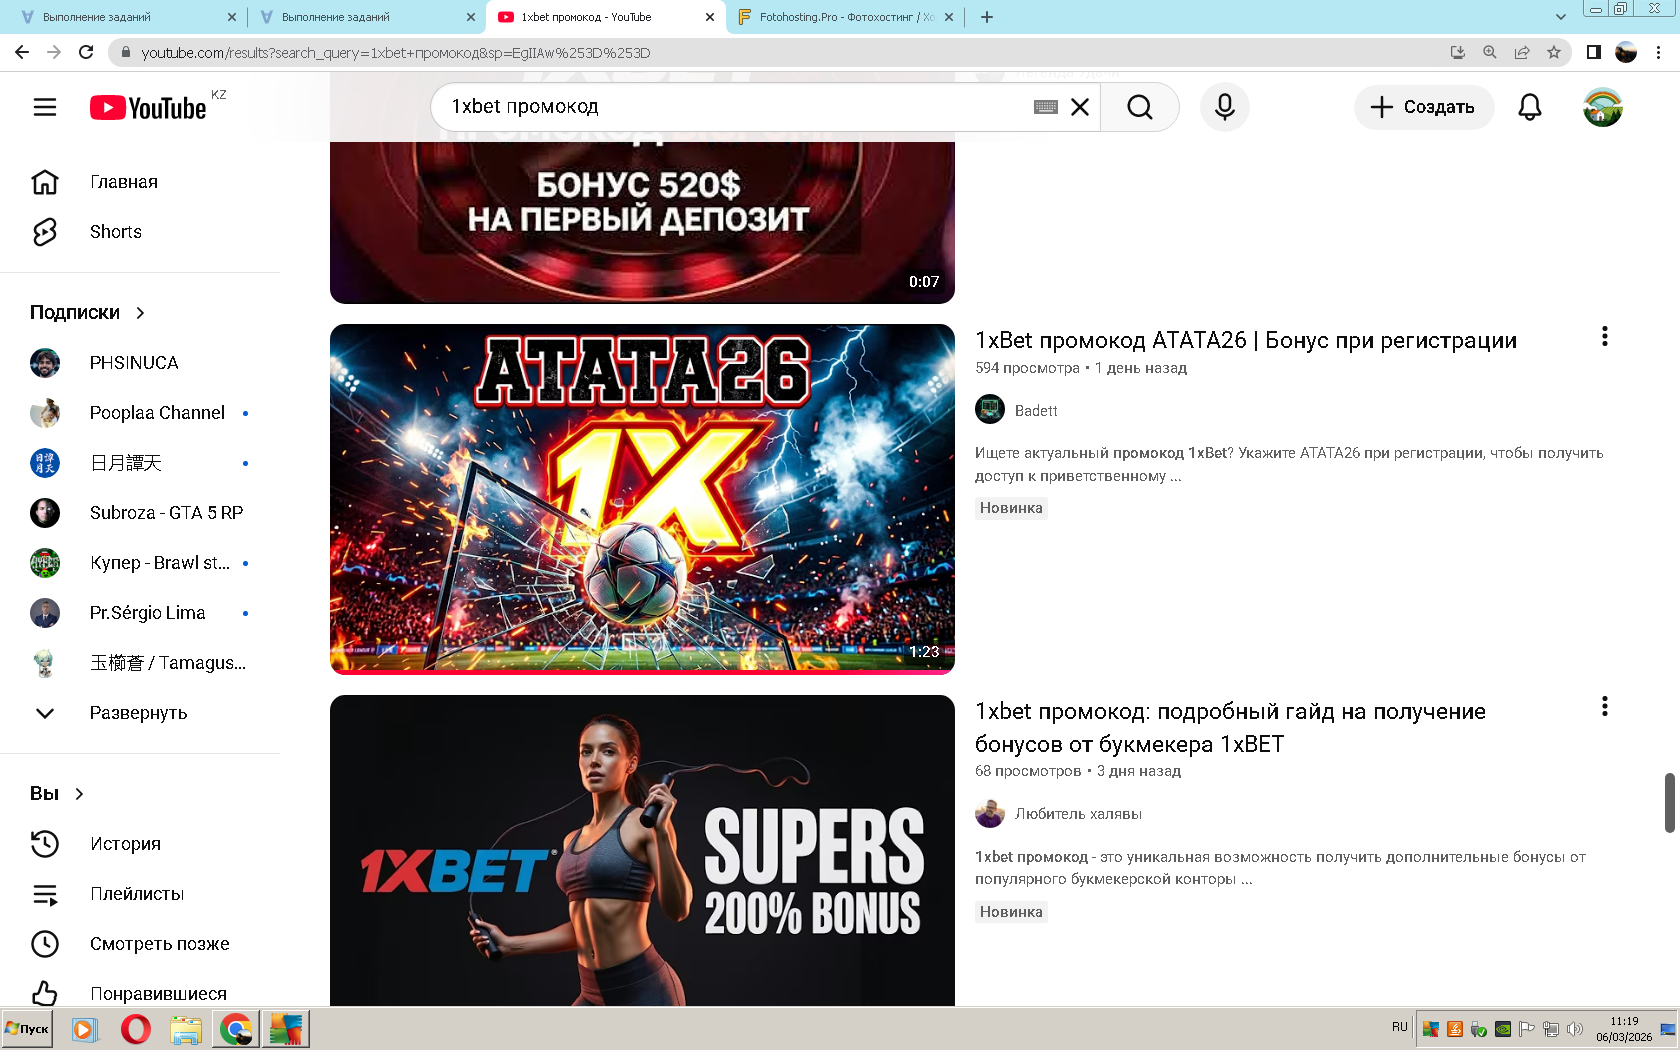Open options for the ATATA26 video
The height and width of the screenshot is (1050, 1680).
[1605, 337]
